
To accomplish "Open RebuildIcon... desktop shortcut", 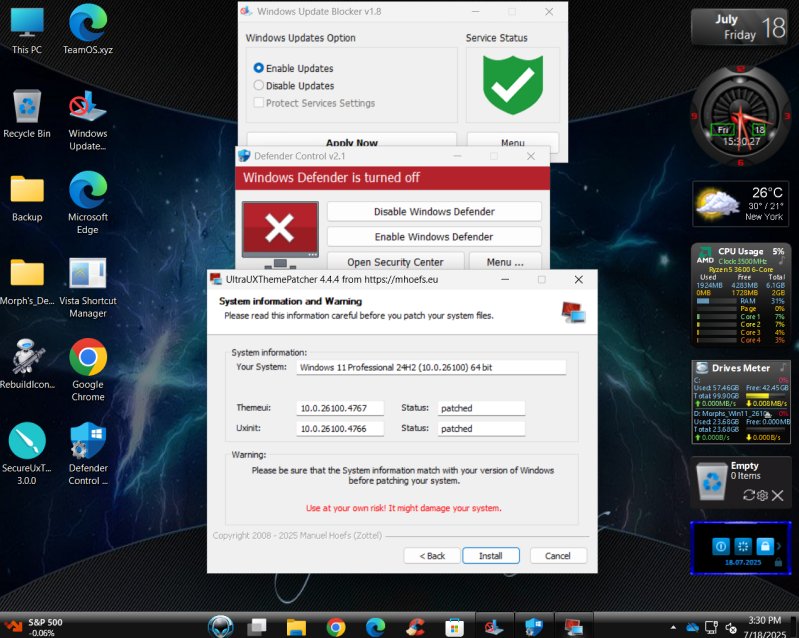I will pyautogui.click(x=27, y=365).
